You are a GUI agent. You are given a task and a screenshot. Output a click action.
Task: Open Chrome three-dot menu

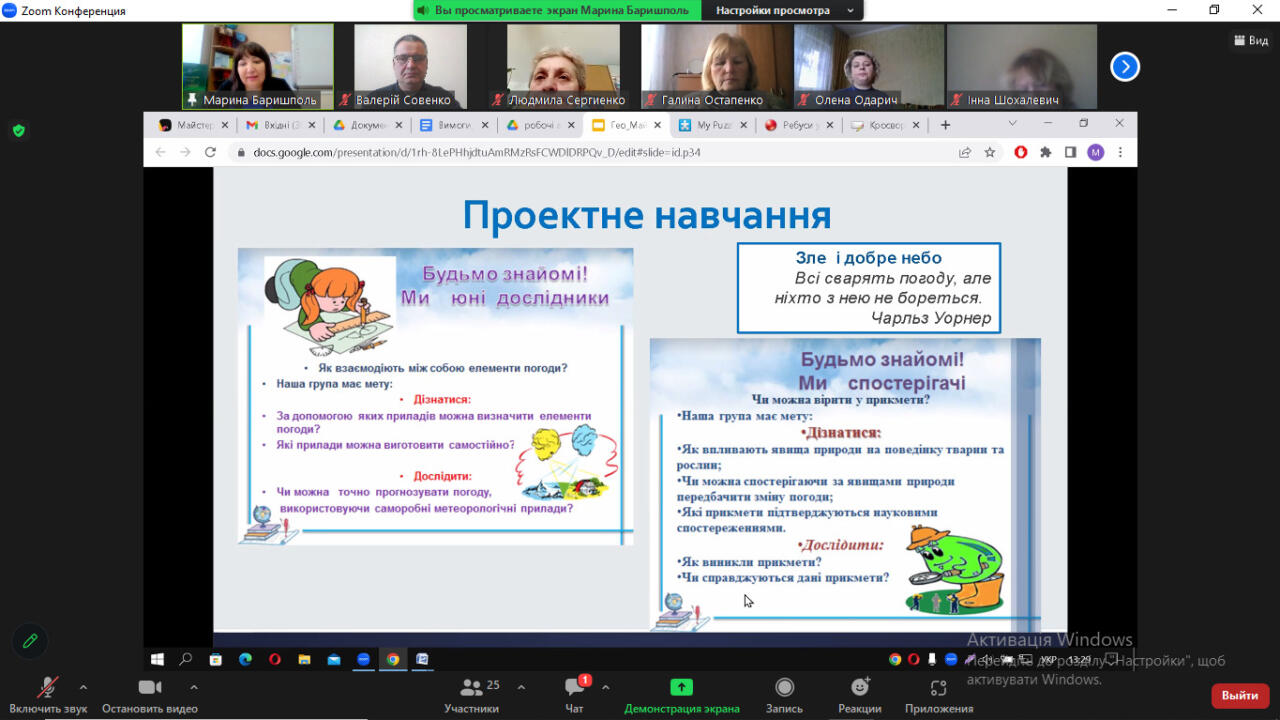1121,152
